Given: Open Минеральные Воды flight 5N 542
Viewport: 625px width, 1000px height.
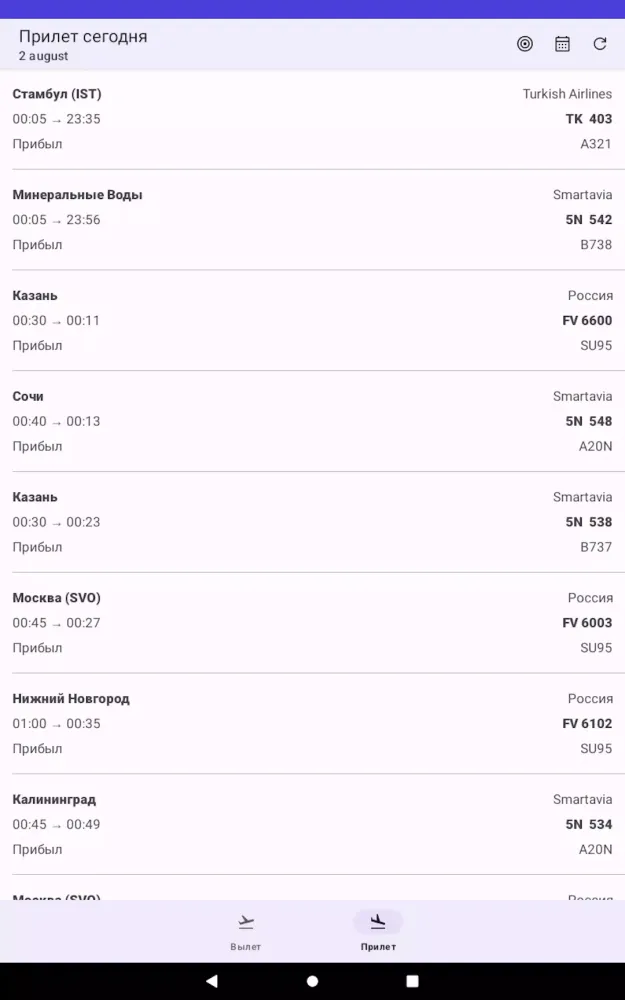Looking at the screenshot, I should click(x=312, y=220).
